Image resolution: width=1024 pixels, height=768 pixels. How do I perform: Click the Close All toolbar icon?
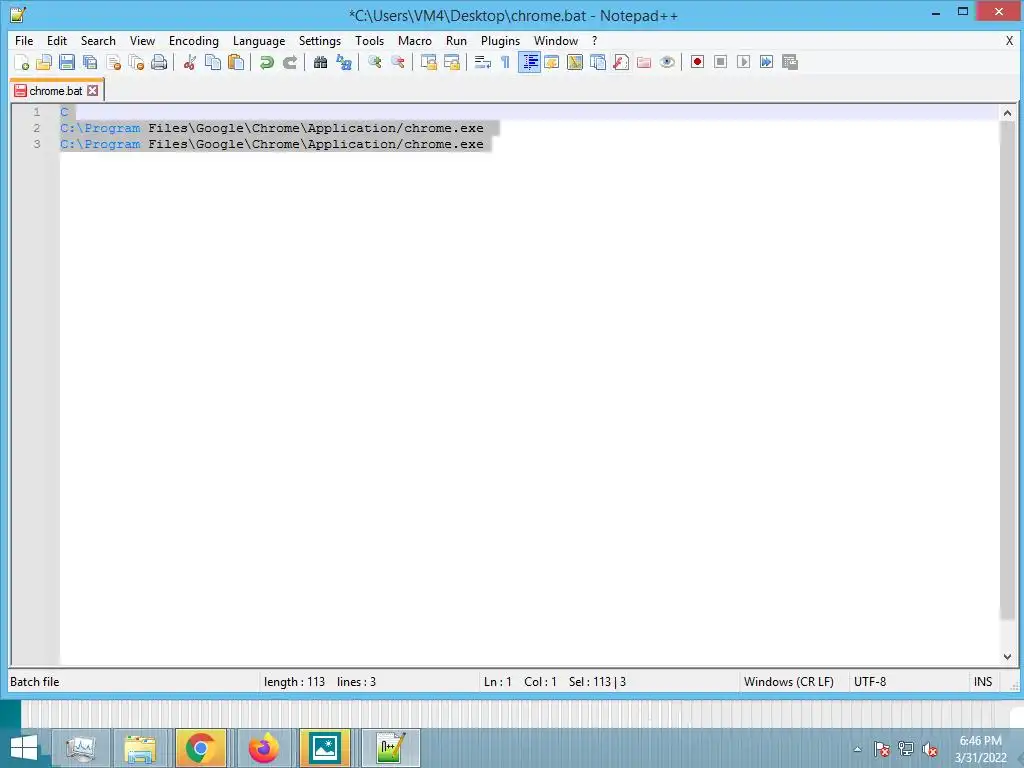click(x=136, y=62)
